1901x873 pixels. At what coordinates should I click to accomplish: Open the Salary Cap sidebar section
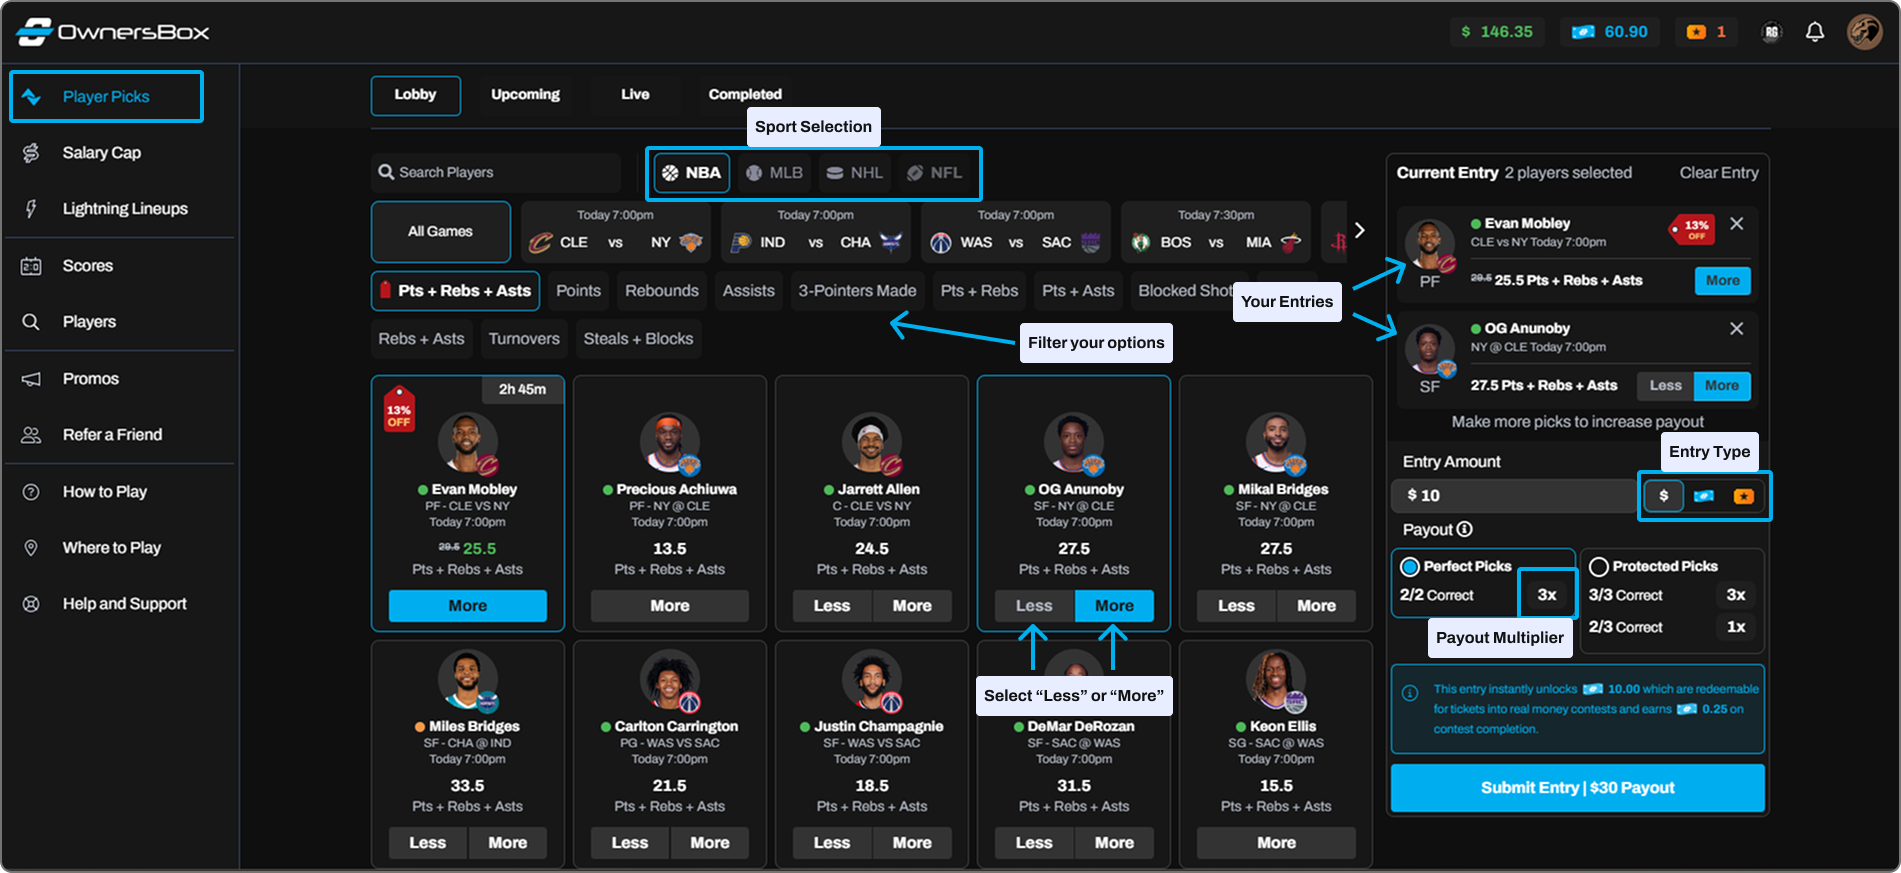pyautogui.click(x=101, y=153)
